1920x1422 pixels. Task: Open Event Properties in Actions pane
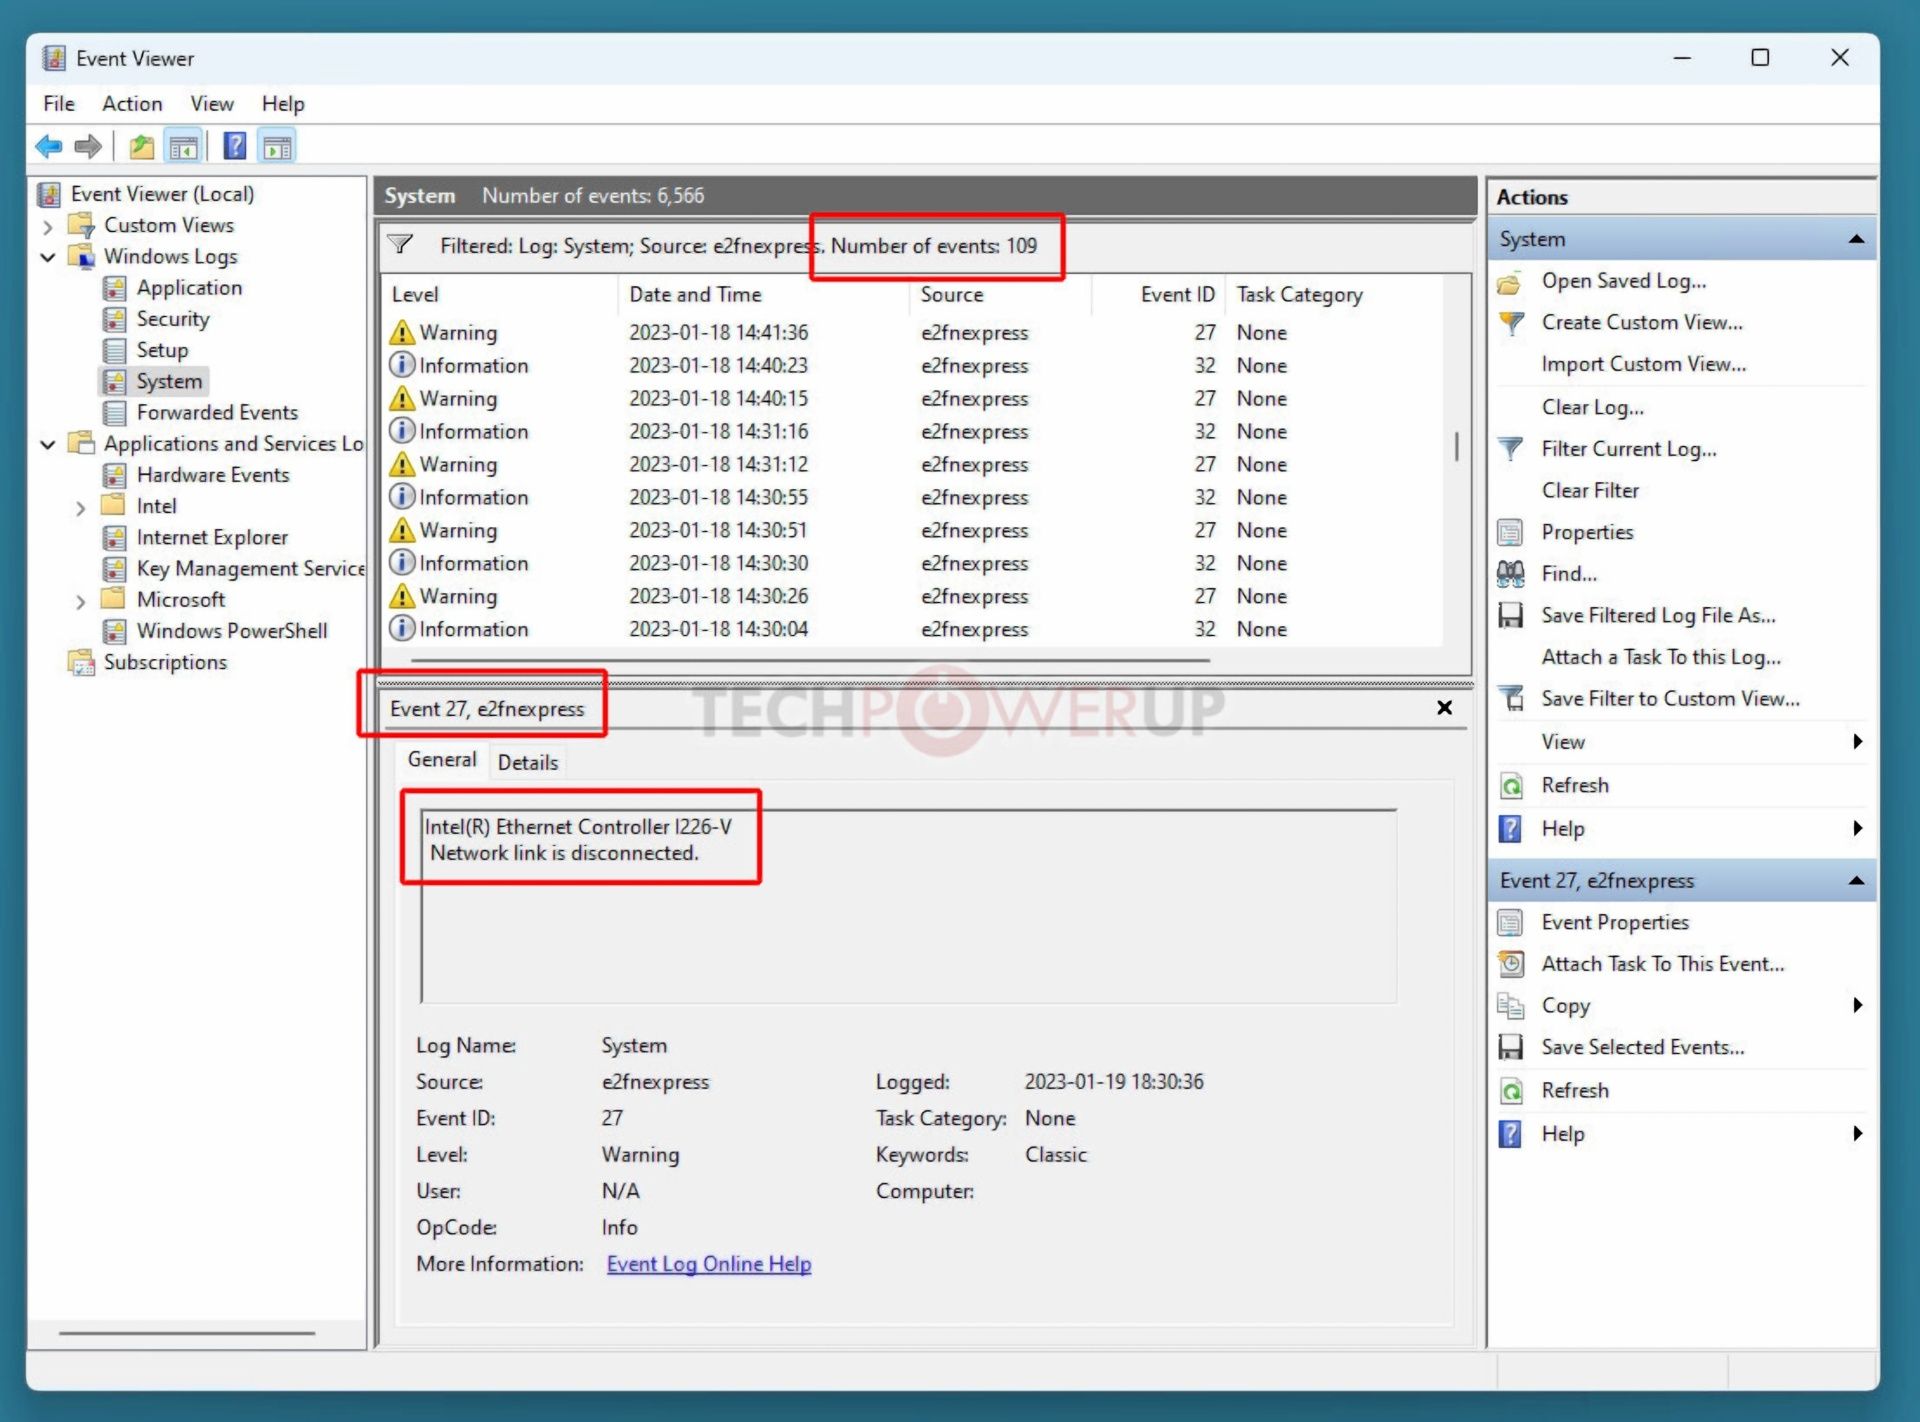pyautogui.click(x=1614, y=923)
